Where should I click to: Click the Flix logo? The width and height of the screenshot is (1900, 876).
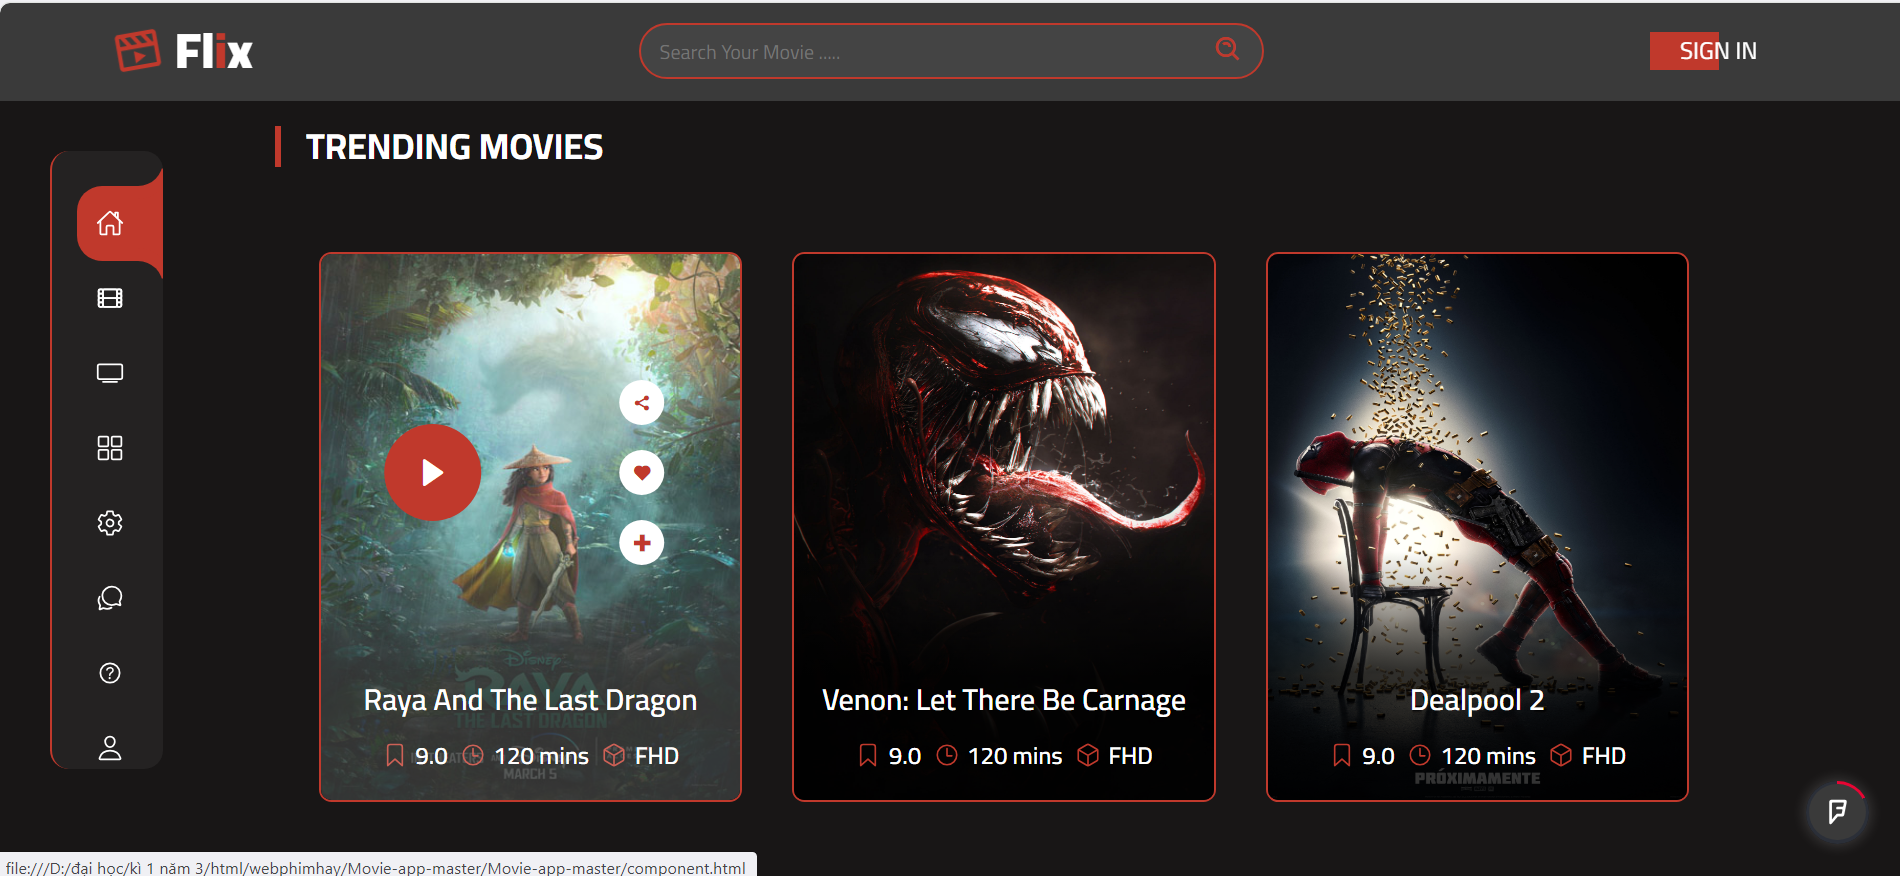tap(184, 51)
